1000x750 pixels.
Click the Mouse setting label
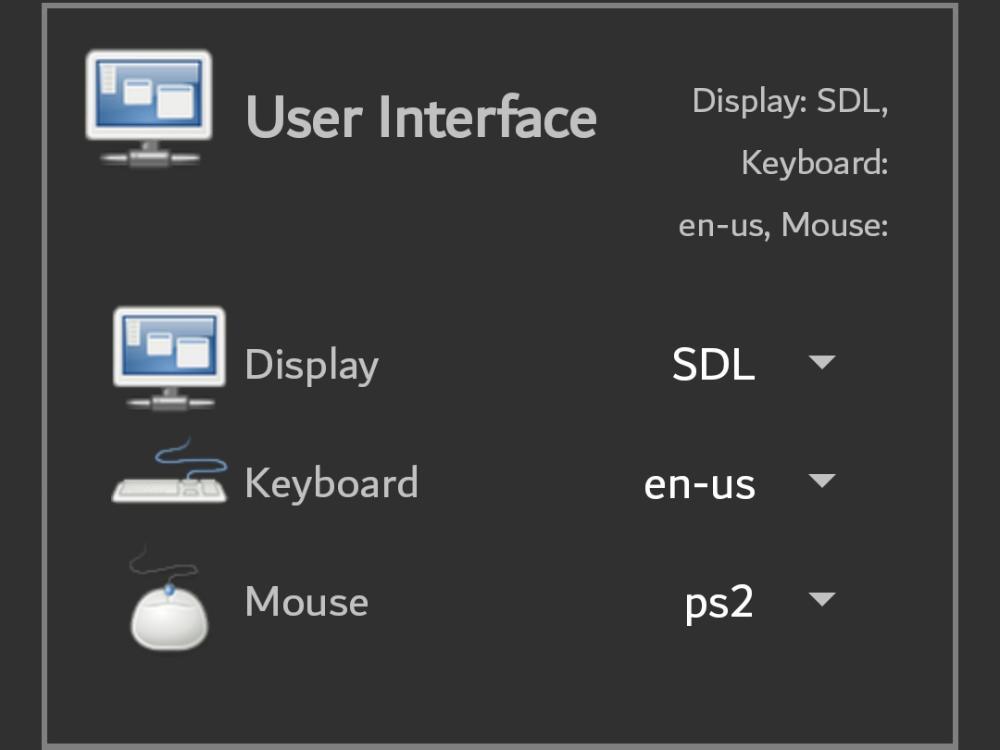[306, 602]
